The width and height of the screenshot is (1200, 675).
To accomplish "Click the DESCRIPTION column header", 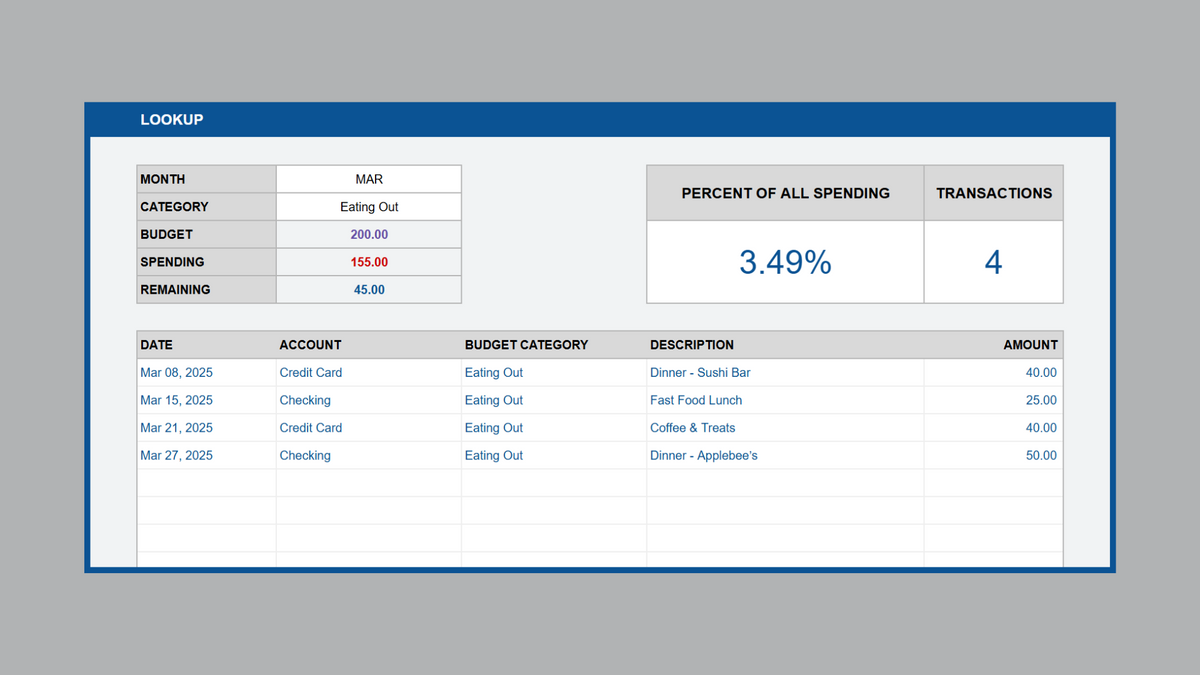I will (785, 345).
